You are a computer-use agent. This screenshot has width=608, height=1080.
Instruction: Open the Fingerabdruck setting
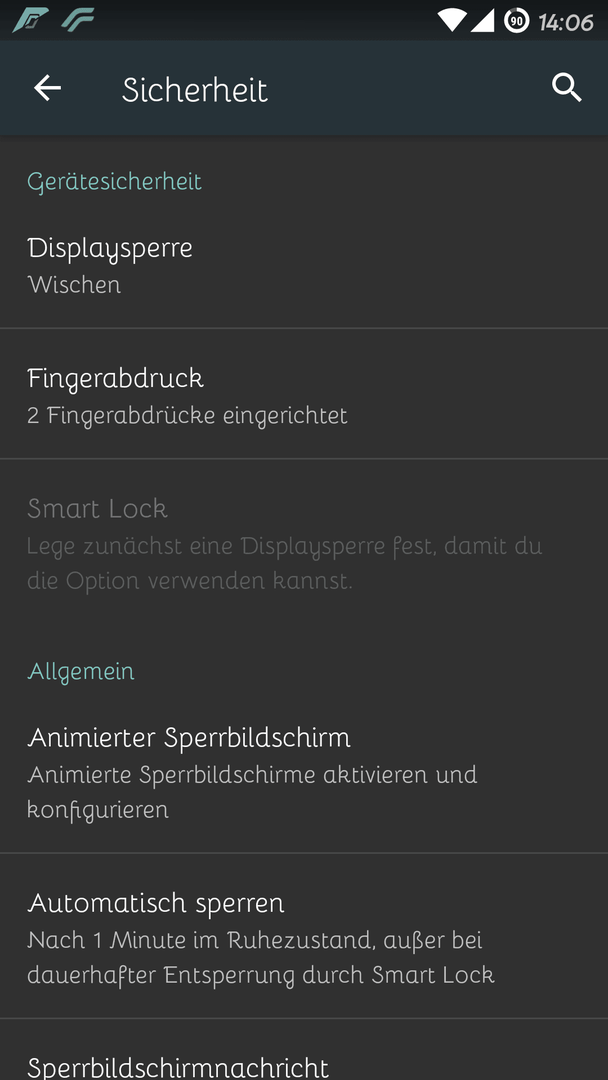click(304, 395)
